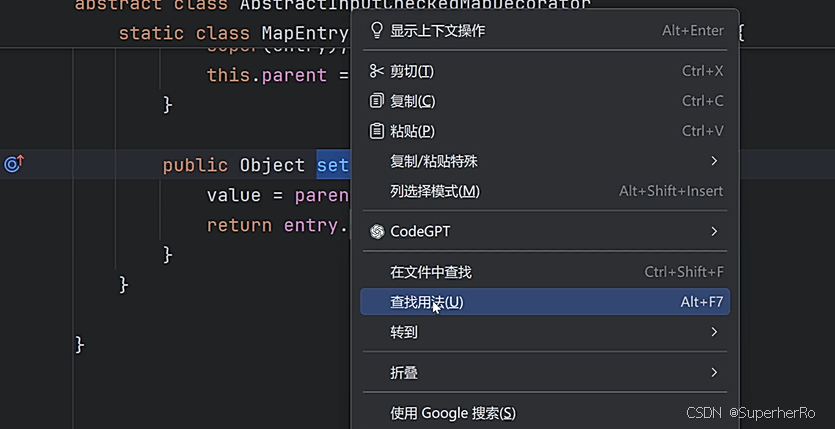Screen dimensions: 835x429
Task: Choose 在文件中查找 from context menu
Action: 545,272
